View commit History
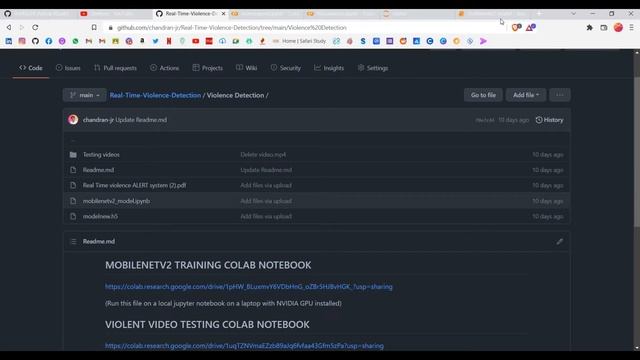Viewport: 640px width, 360px height. 549,120
